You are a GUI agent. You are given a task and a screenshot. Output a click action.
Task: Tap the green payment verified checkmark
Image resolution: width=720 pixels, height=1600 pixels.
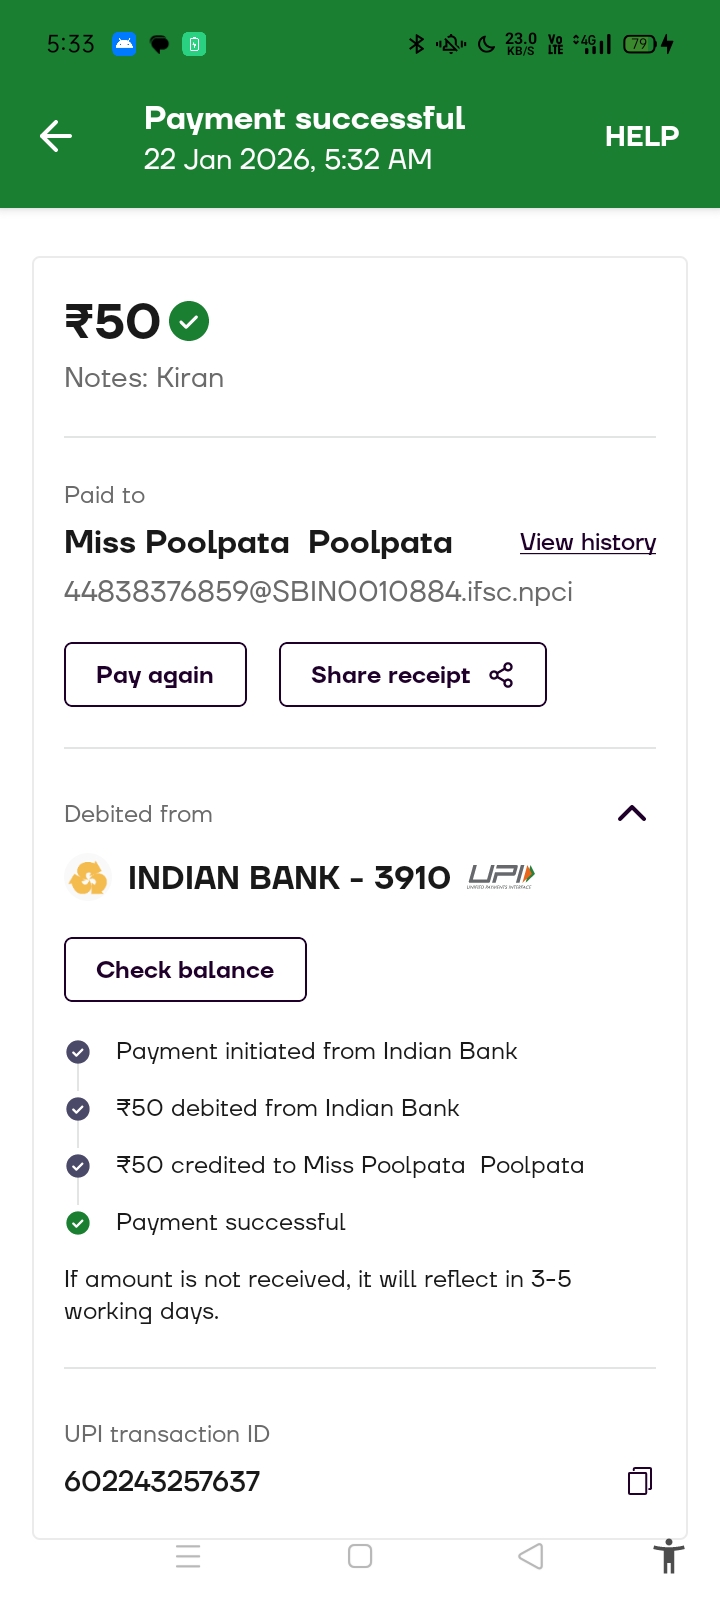click(189, 321)
